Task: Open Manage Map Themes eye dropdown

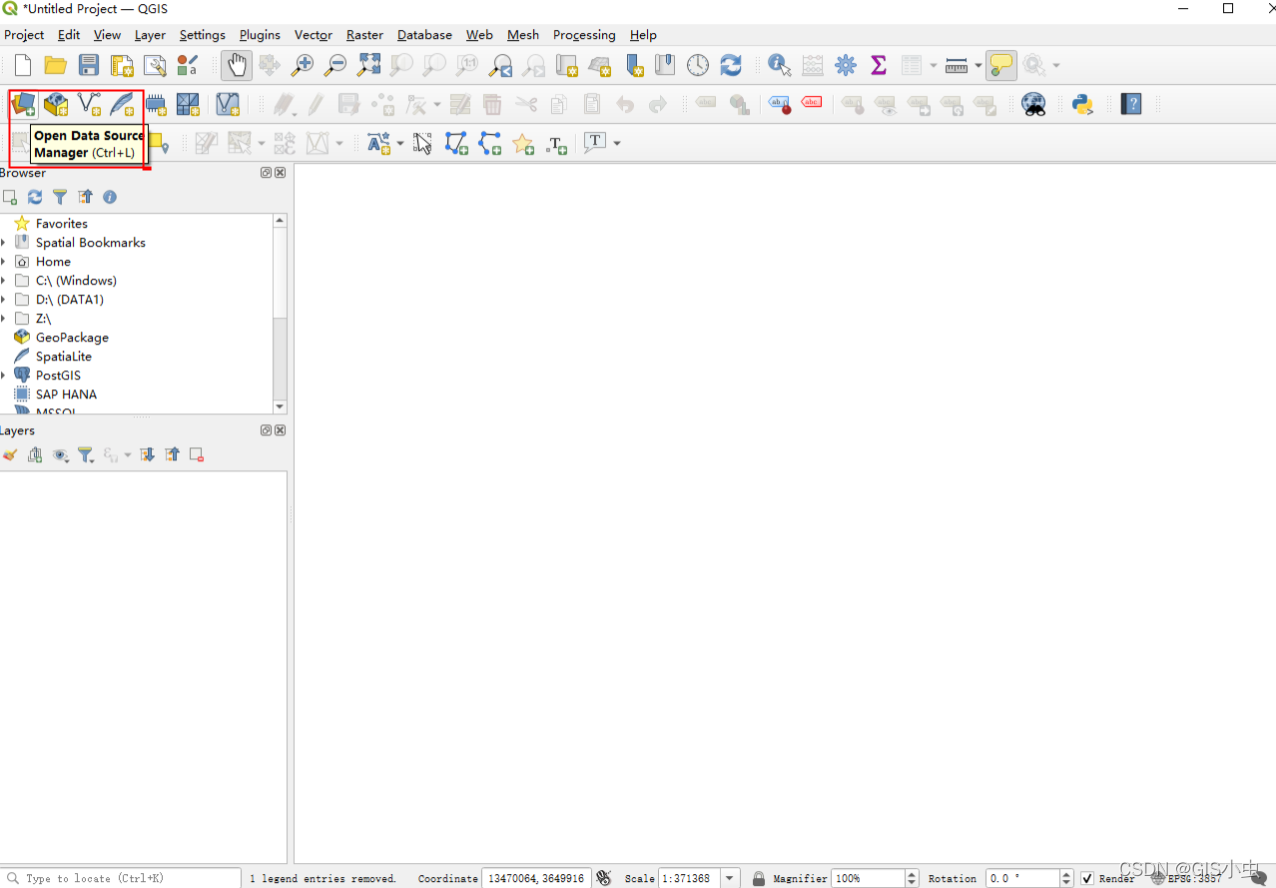Action: coord(61,455)
